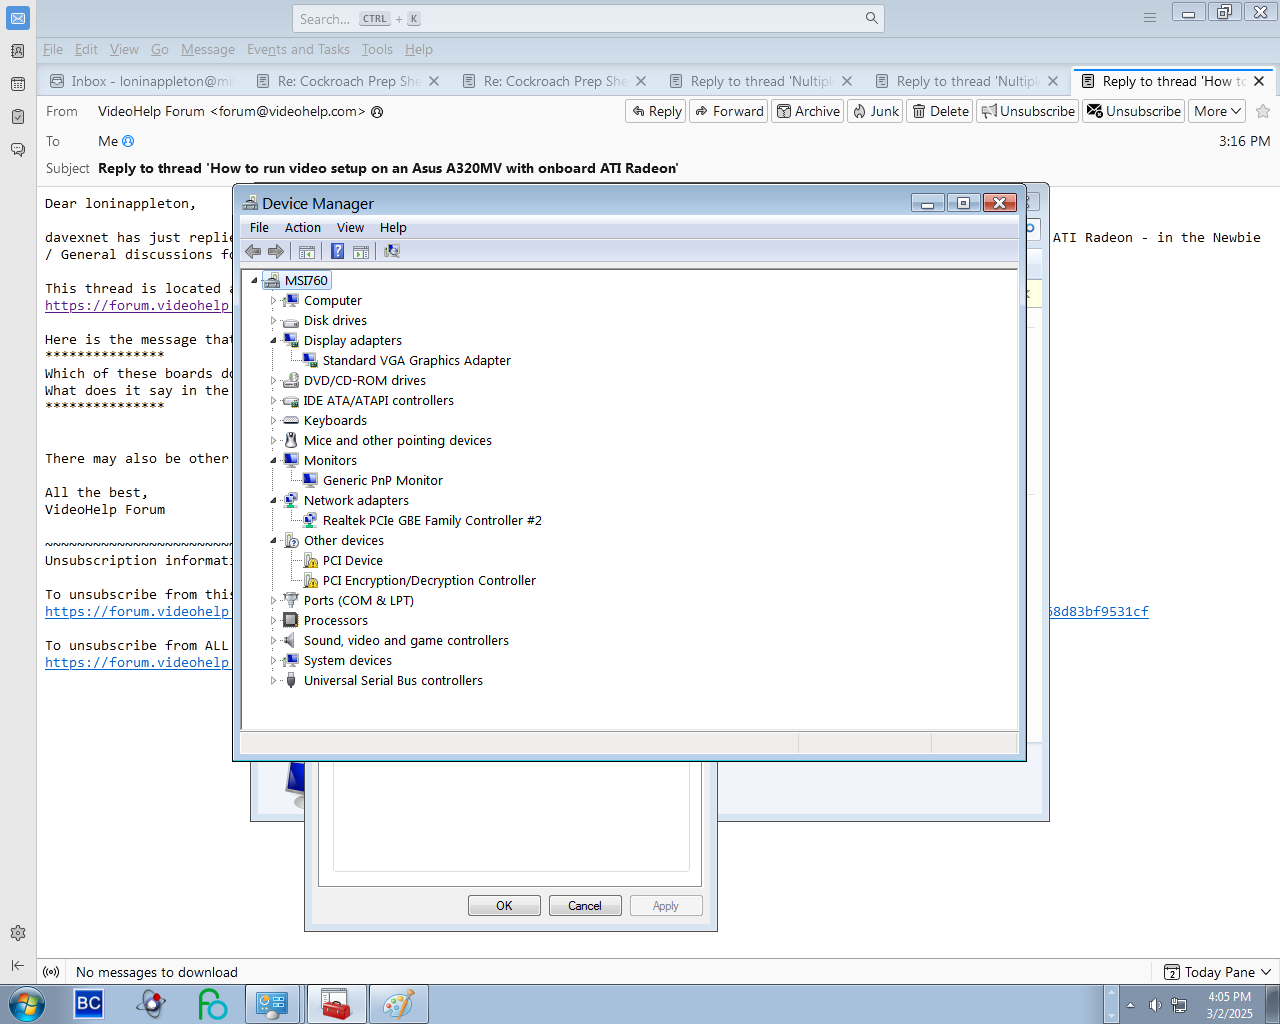1280x1024 pixels.
Task: Click Thunderbird Mail icon in sidebar
Action: point(18,18)
